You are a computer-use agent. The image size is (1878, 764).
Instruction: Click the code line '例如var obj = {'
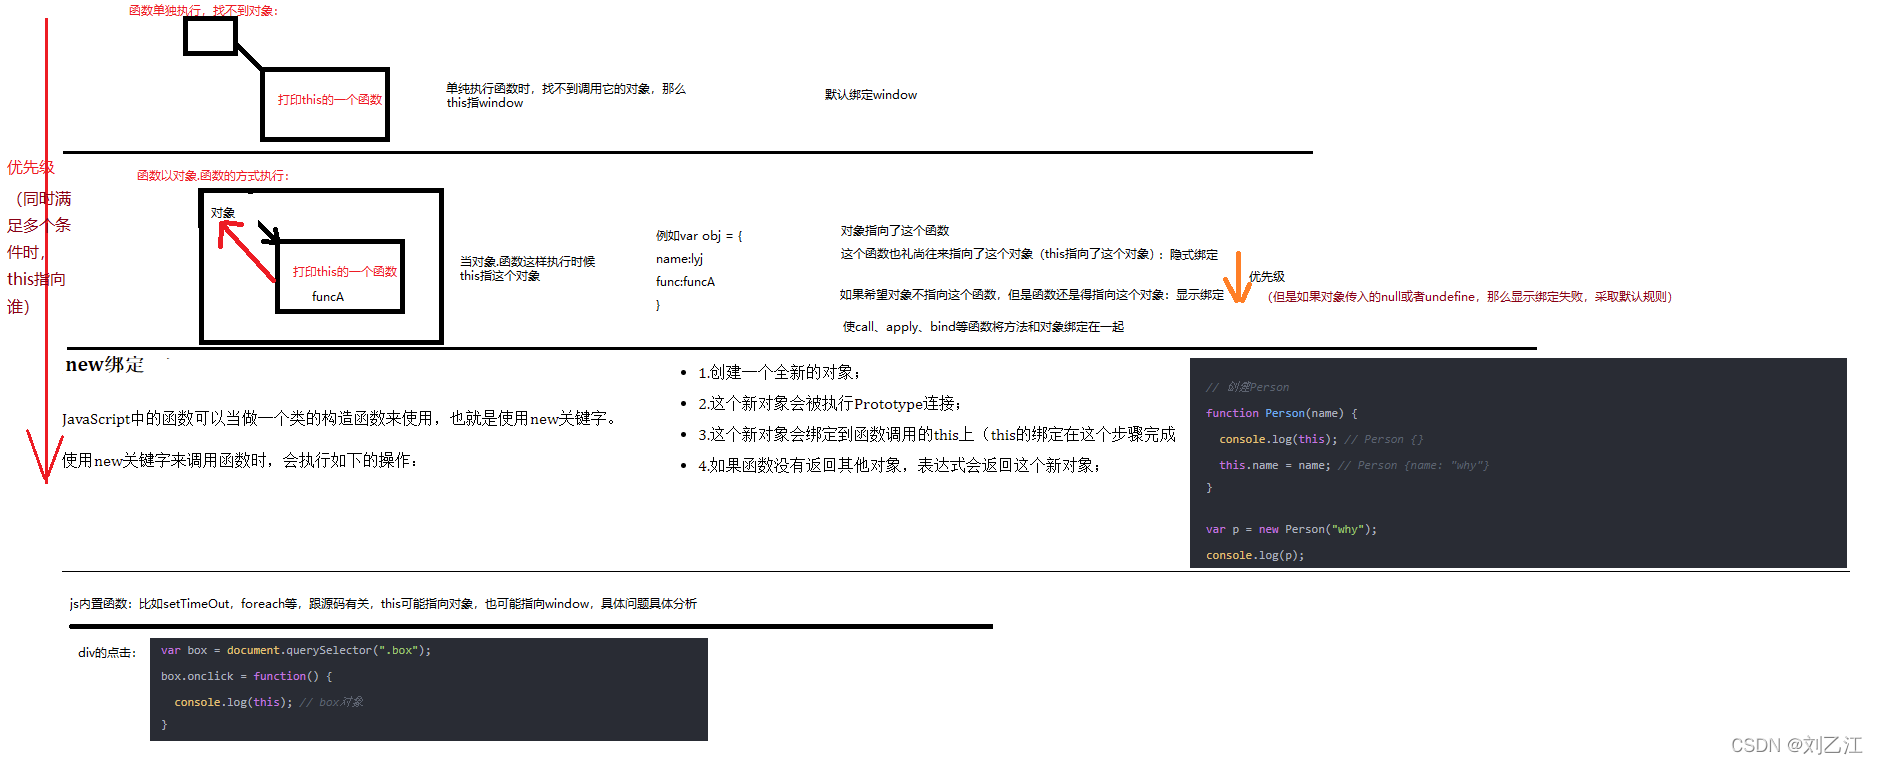coord(699,236)
